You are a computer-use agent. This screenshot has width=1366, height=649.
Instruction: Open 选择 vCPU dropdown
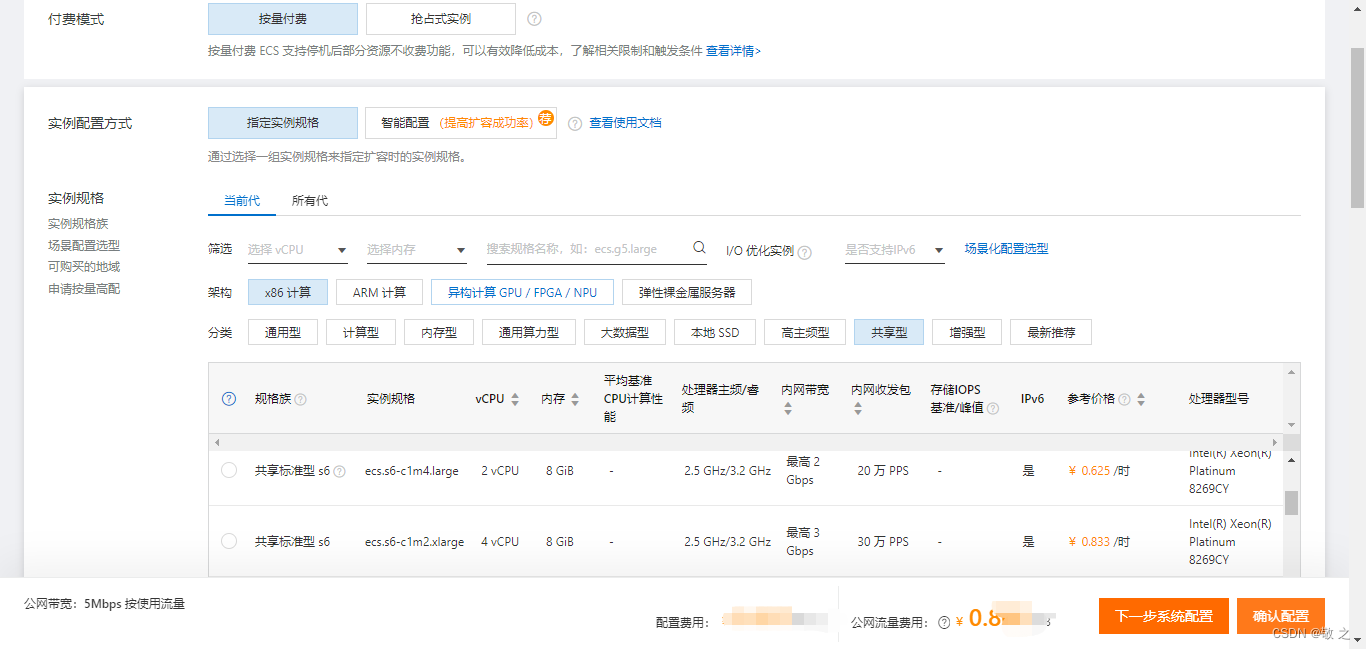[x=298, y=250]
